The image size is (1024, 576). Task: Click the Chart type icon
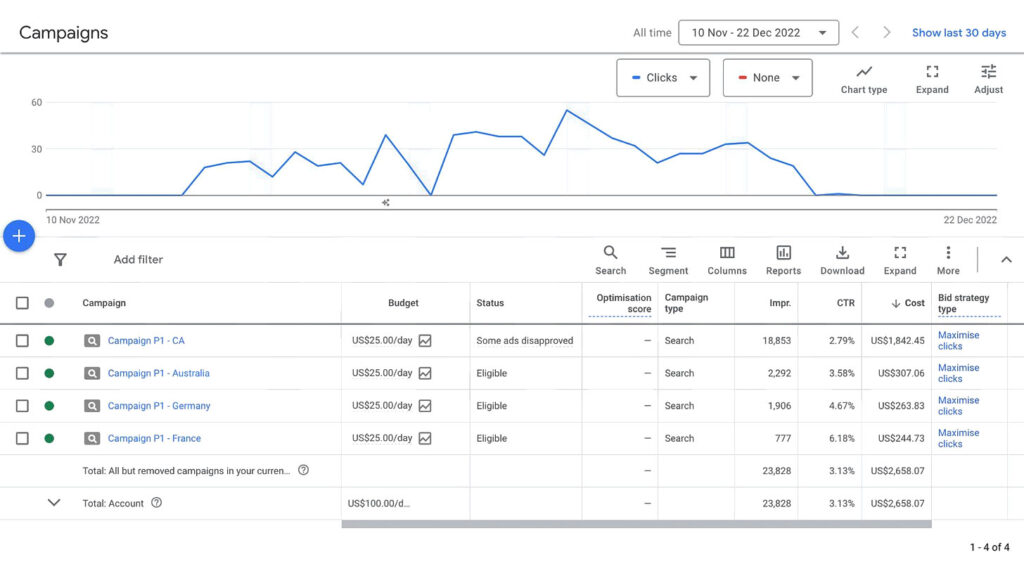863,72
